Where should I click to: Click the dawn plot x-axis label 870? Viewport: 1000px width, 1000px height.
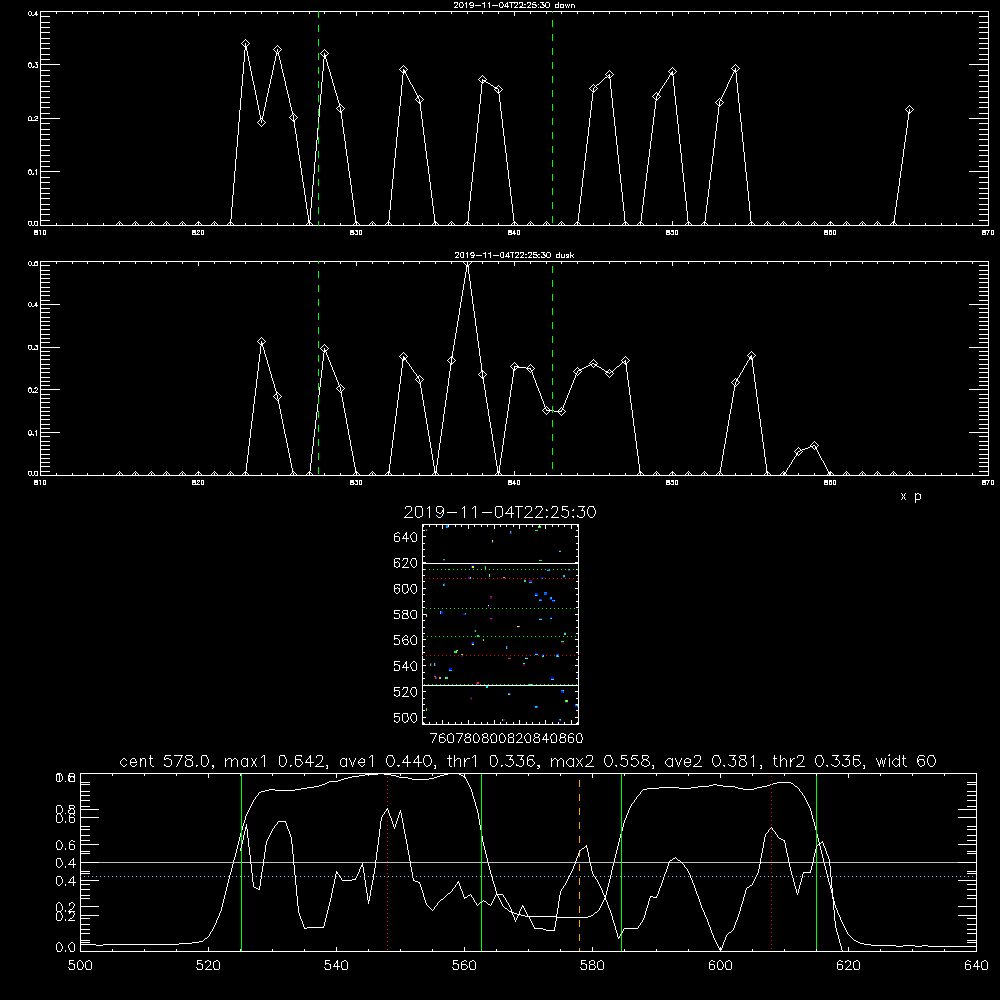click(987, 233)
